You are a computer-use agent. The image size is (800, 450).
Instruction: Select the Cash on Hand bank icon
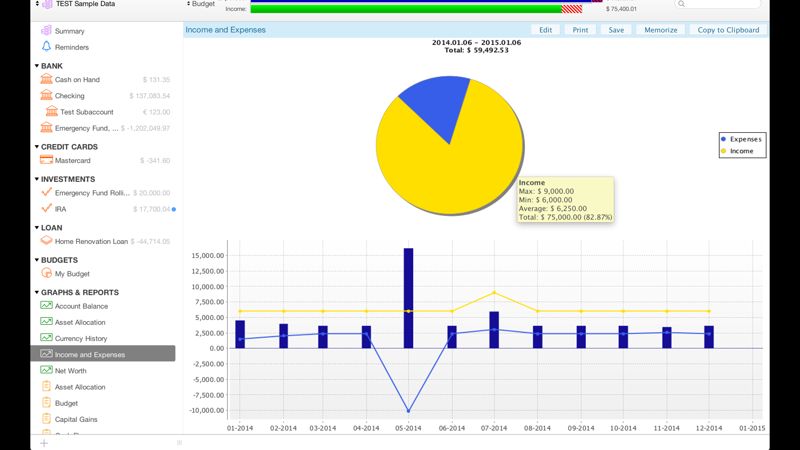[46, 79]
